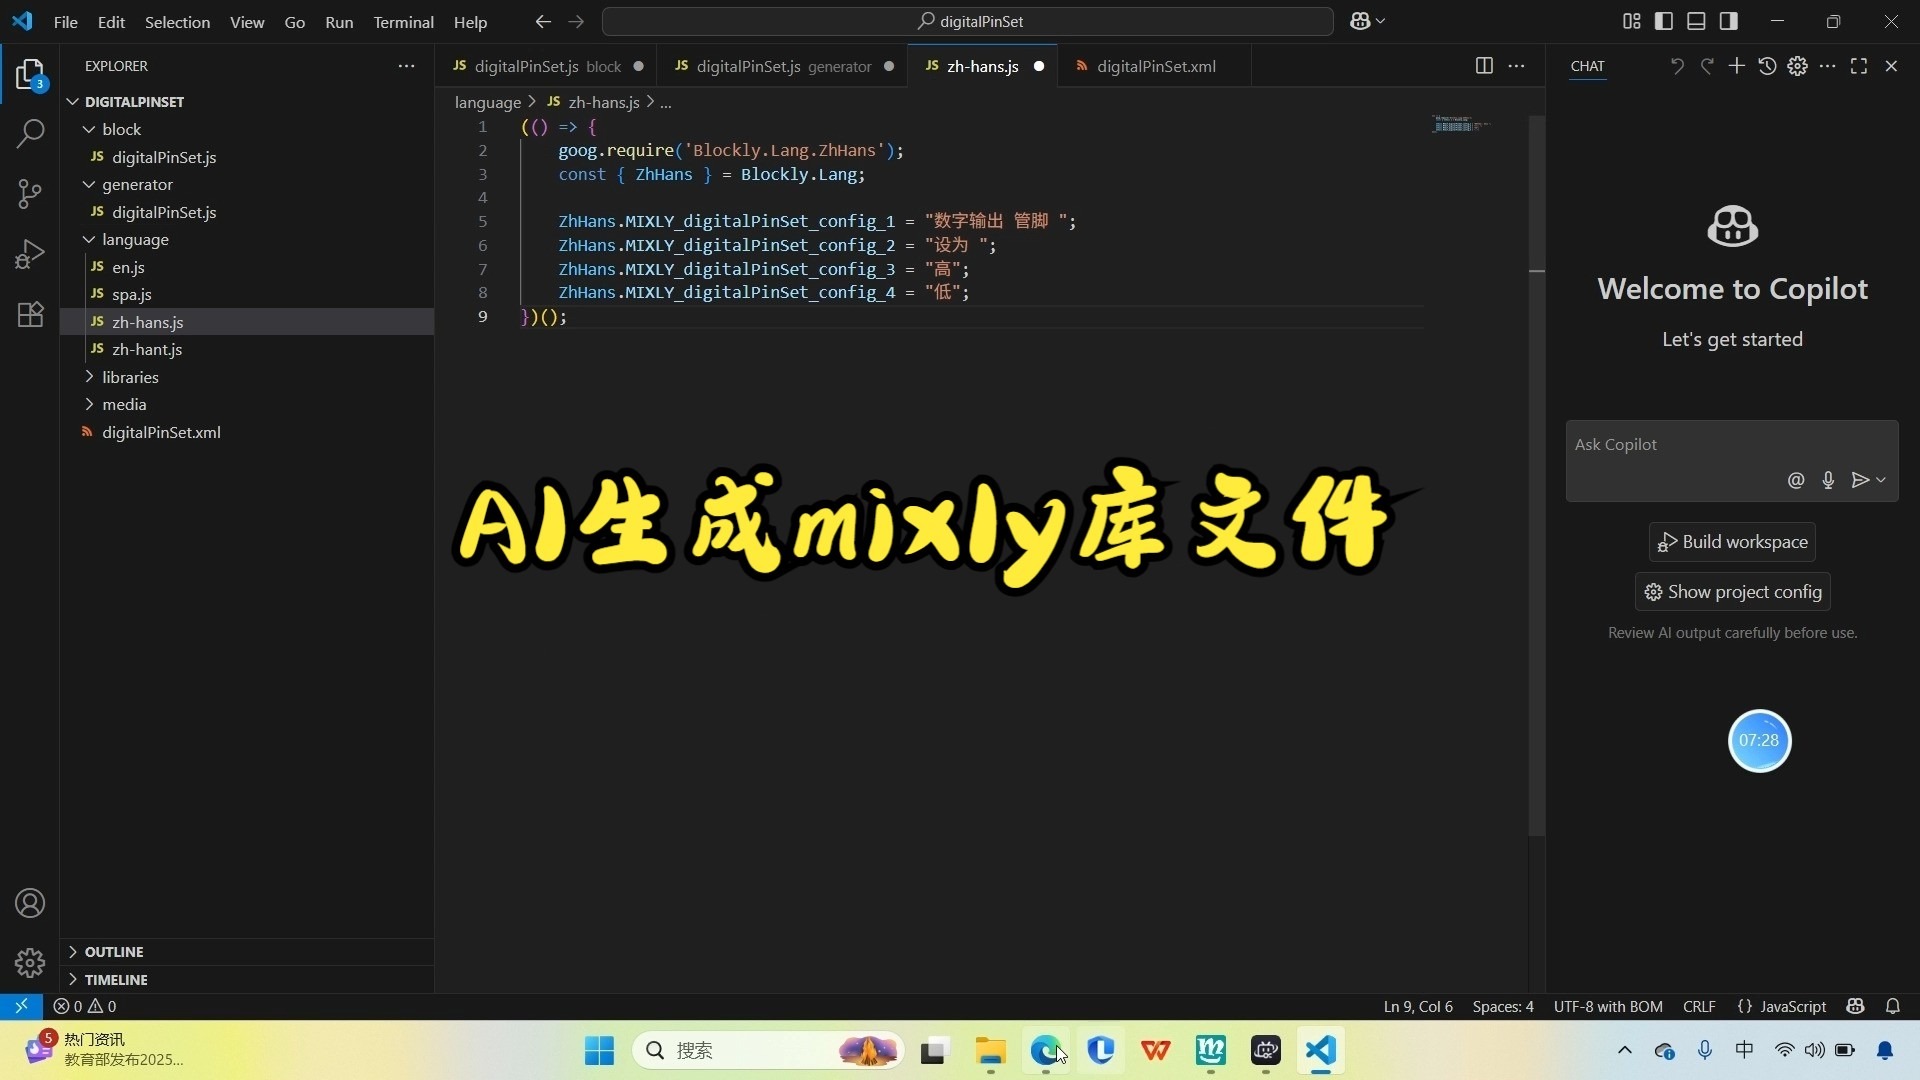
Task: Open editor More Actions ellipsis
Action: (1516, 66)
